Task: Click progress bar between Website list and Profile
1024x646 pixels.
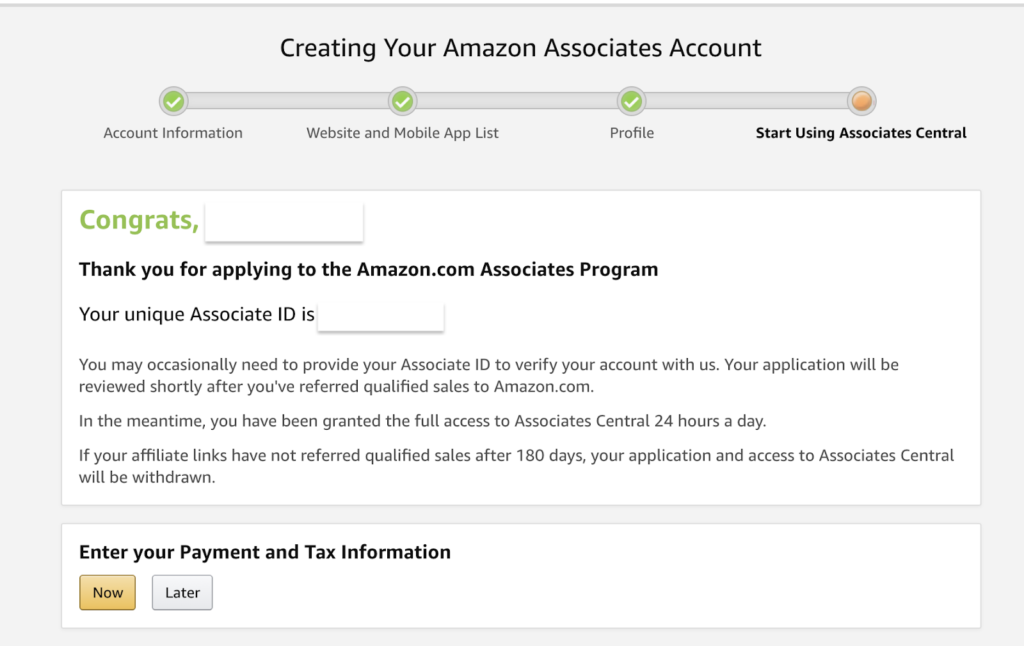Action: (517, 101)
